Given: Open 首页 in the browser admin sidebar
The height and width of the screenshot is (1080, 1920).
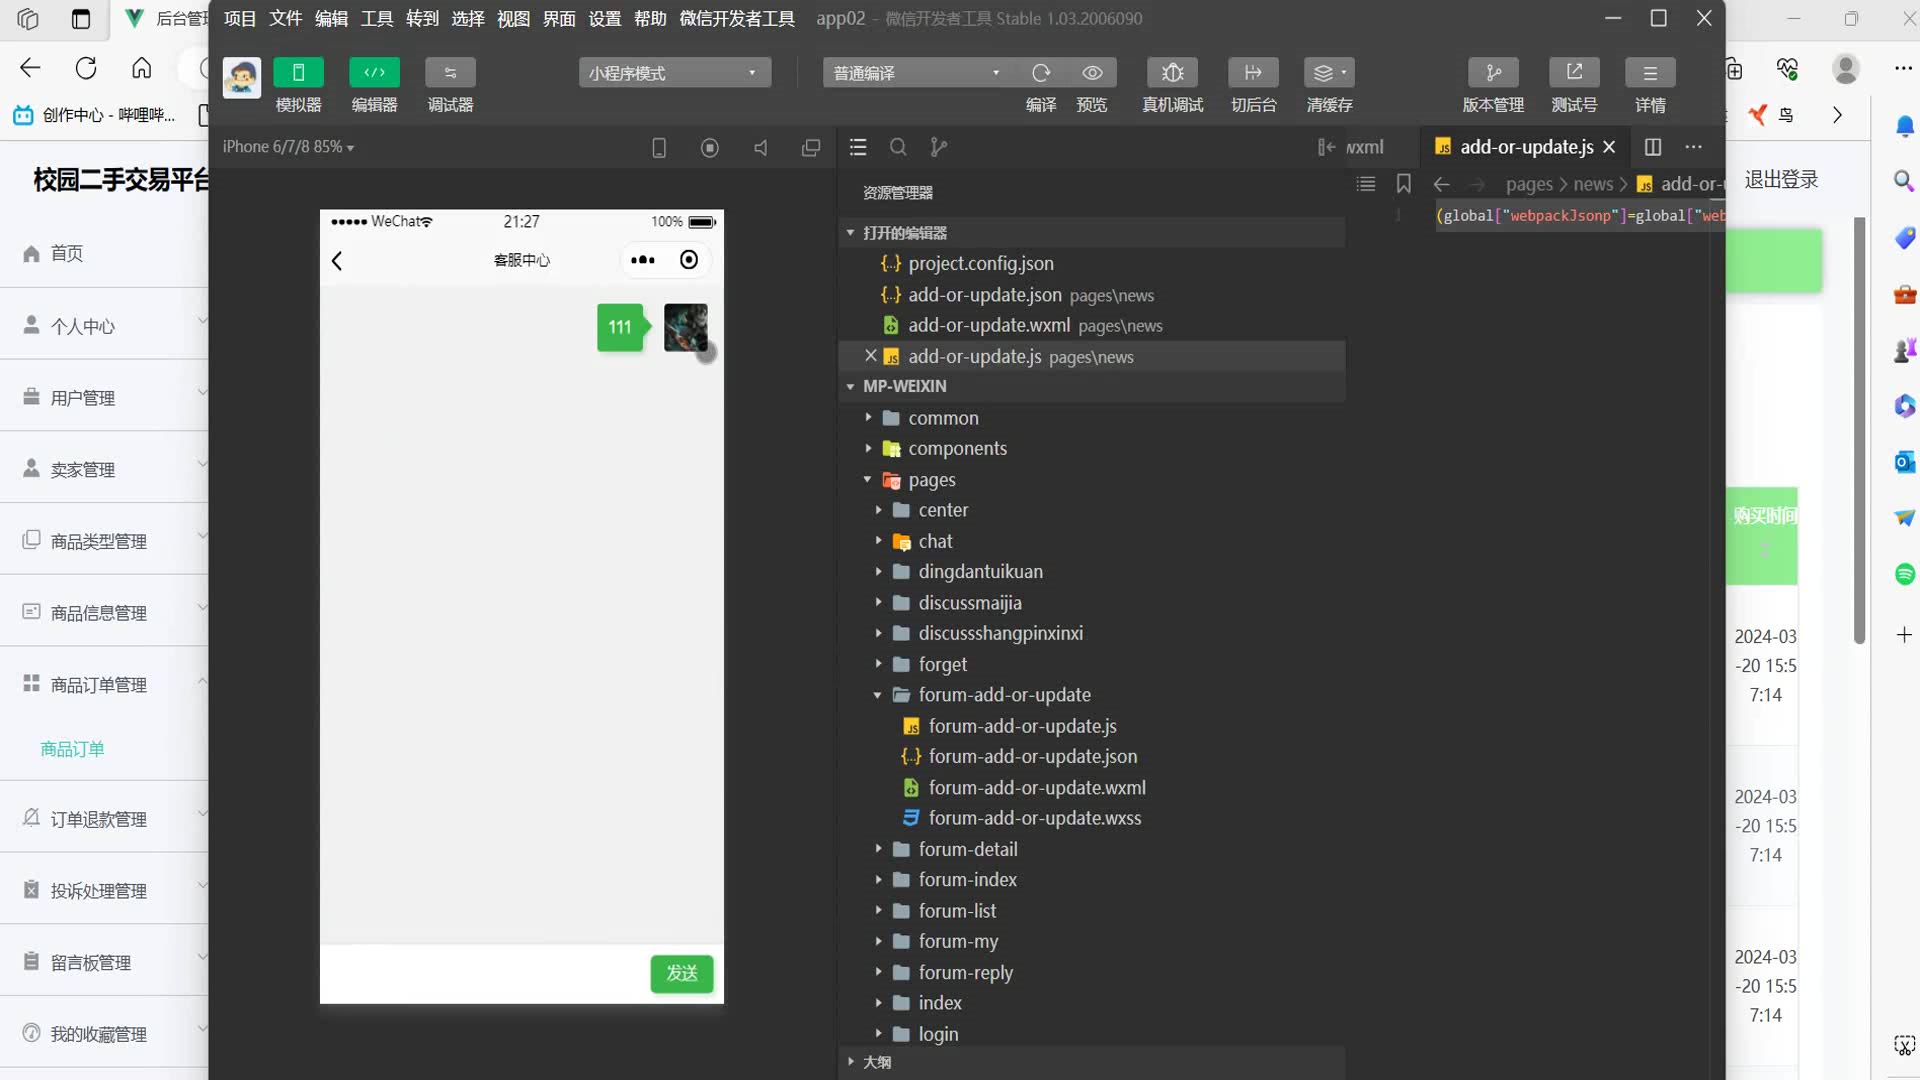Looking at the screenshot, I should coord(104,254).
